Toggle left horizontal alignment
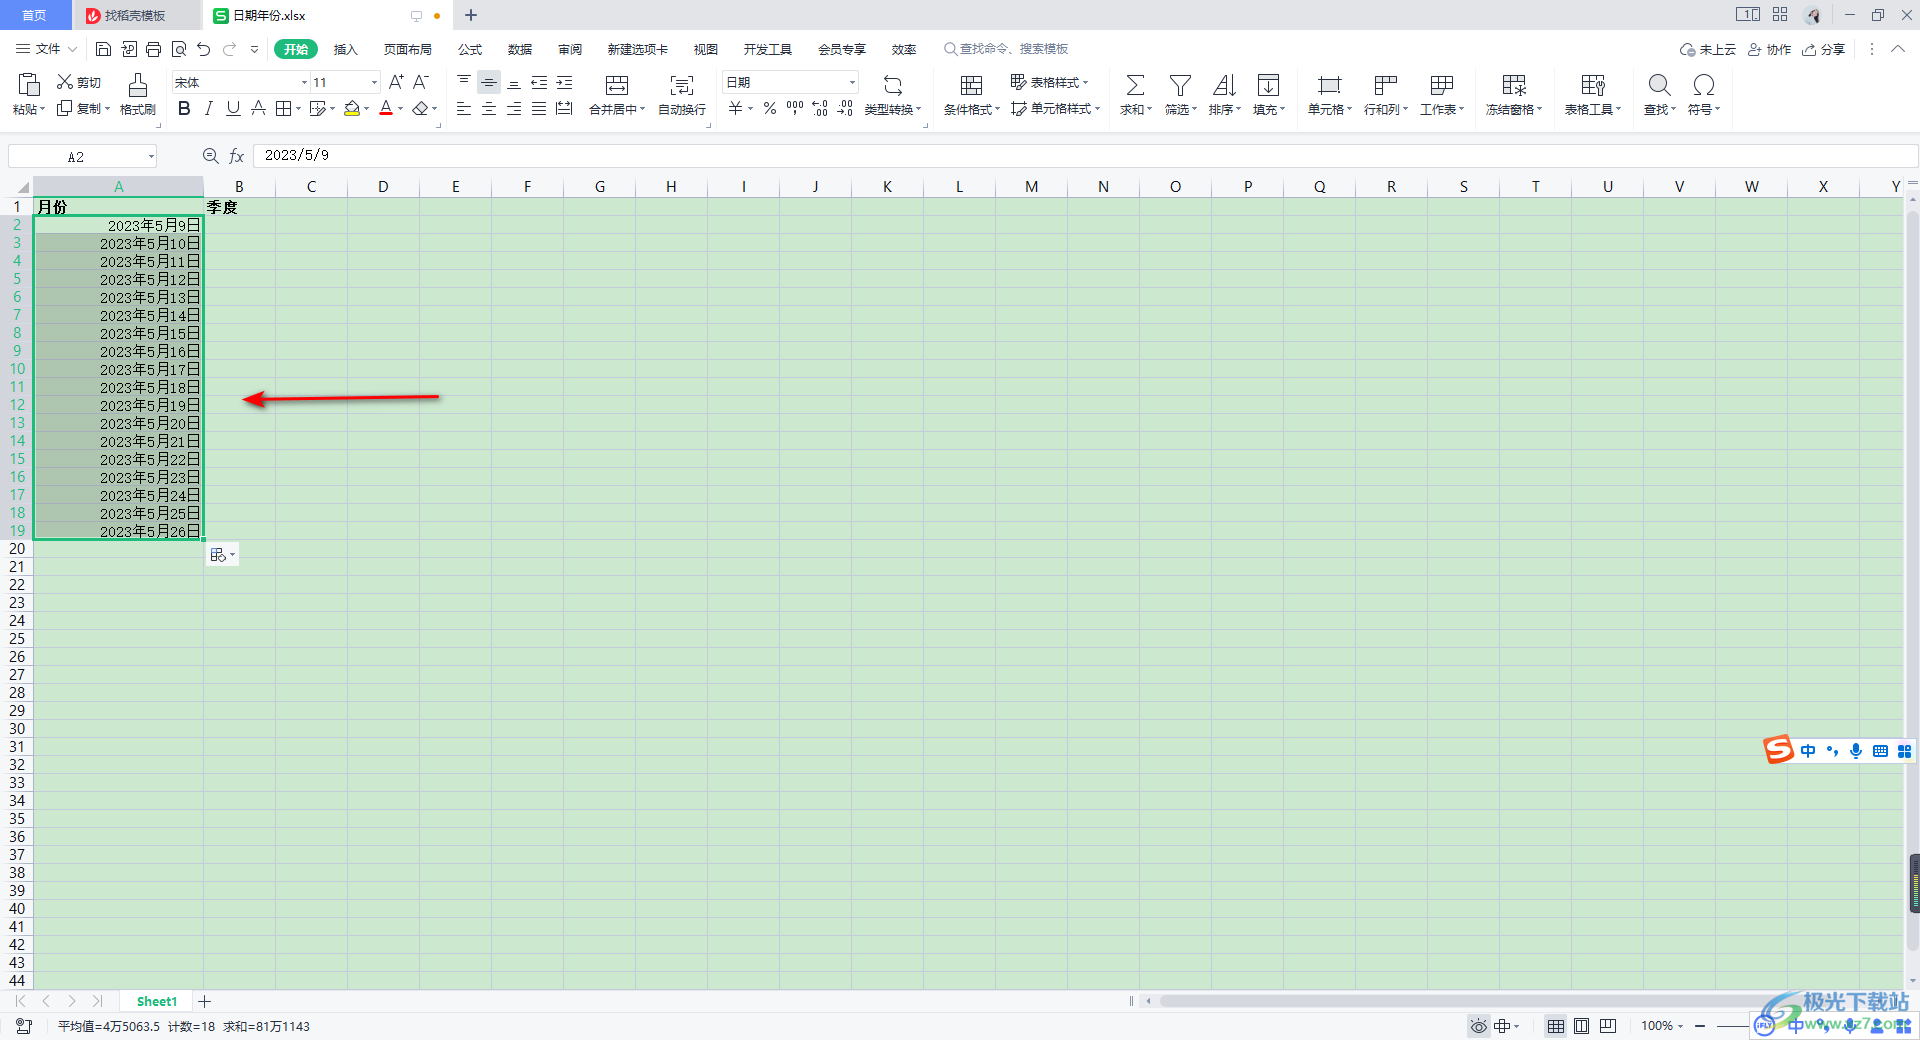Viewport: 1920px width, 1040px height. 464,109
